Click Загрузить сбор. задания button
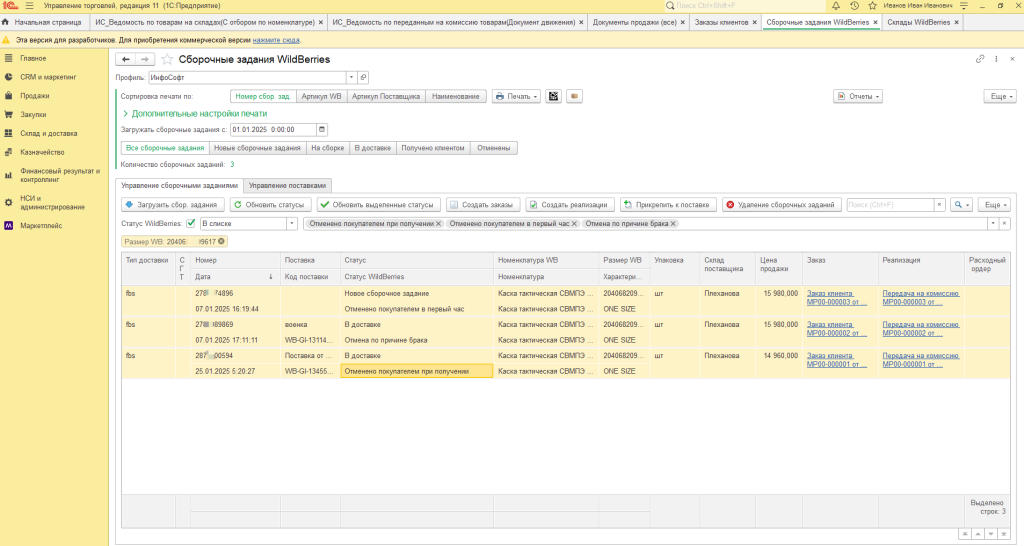Screen dimensions: 1024x546 173,204
